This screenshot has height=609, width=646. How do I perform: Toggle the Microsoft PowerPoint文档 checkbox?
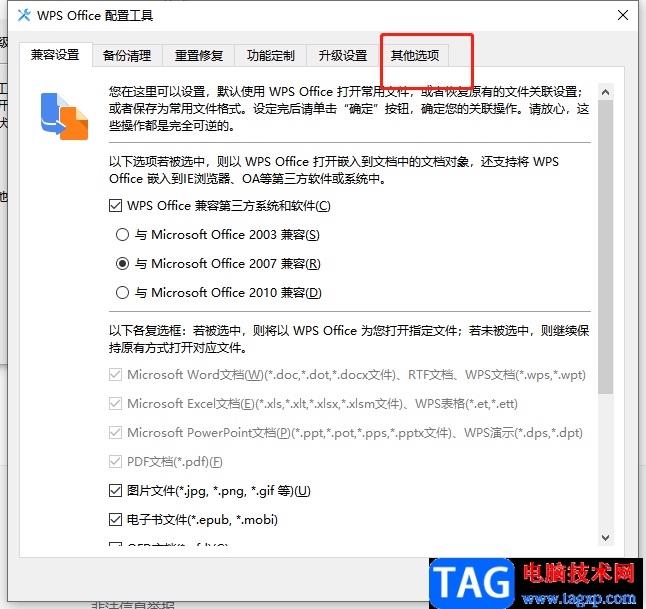pyautogui.click(x=115, y=433)
